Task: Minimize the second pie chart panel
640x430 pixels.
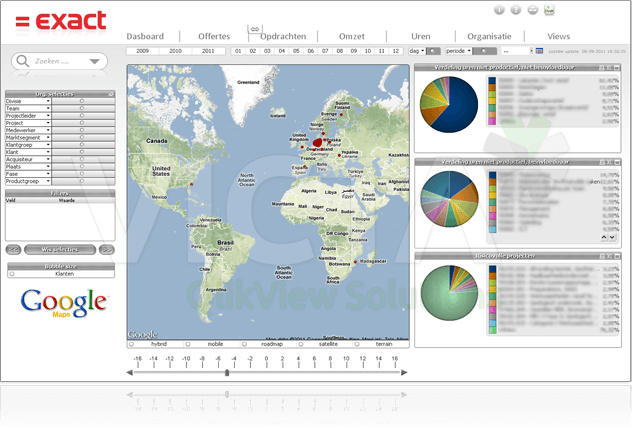Action: [x=617, y=162]
